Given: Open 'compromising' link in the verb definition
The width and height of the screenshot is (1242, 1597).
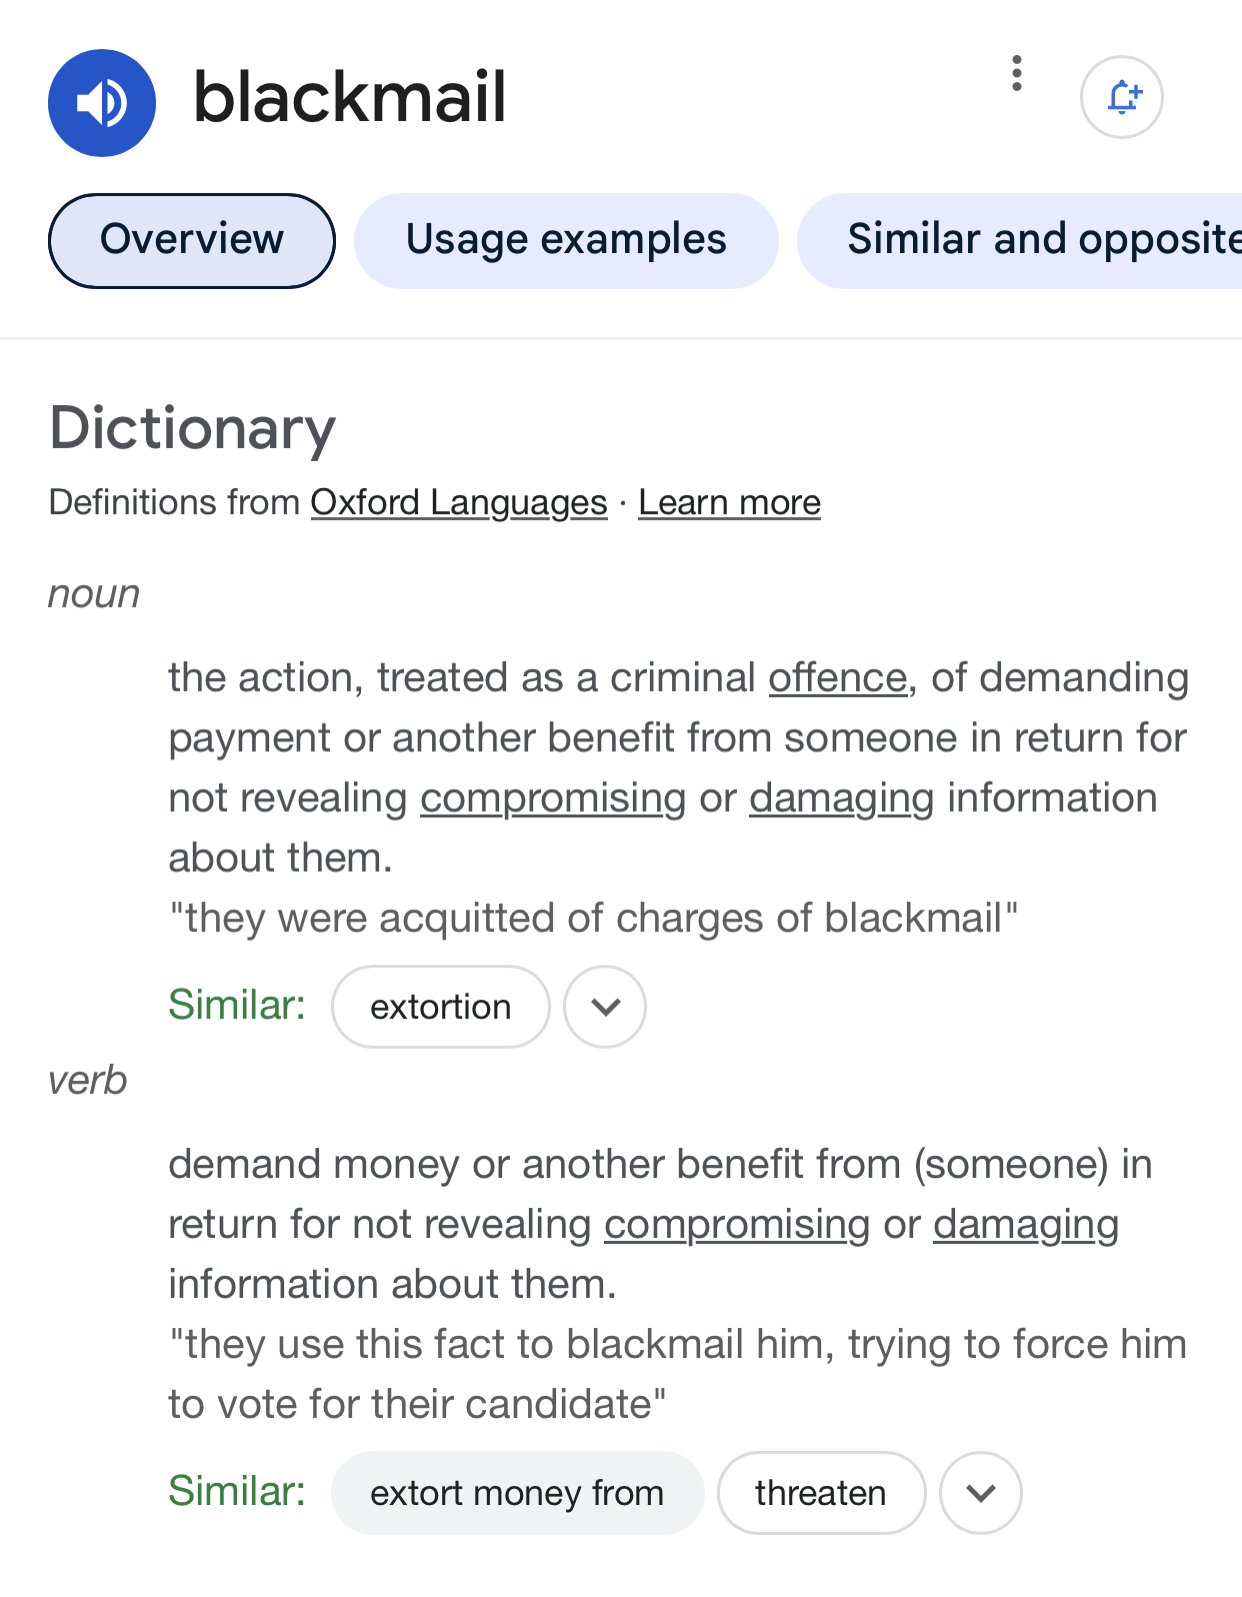Looking at the screenshot, I should [x=737, y=1224].
